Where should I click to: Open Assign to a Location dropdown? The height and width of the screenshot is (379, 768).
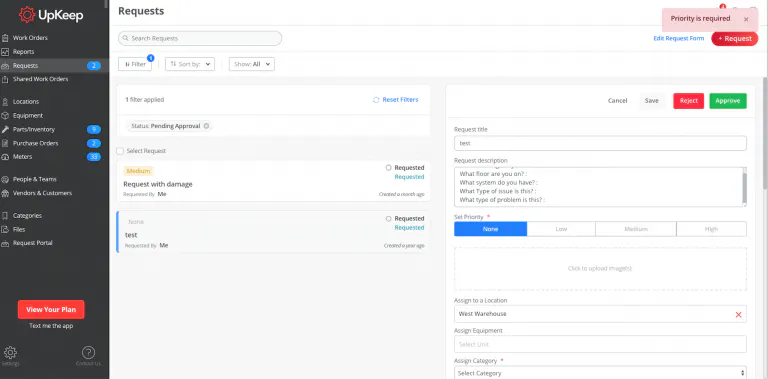(x=600, y=314)
